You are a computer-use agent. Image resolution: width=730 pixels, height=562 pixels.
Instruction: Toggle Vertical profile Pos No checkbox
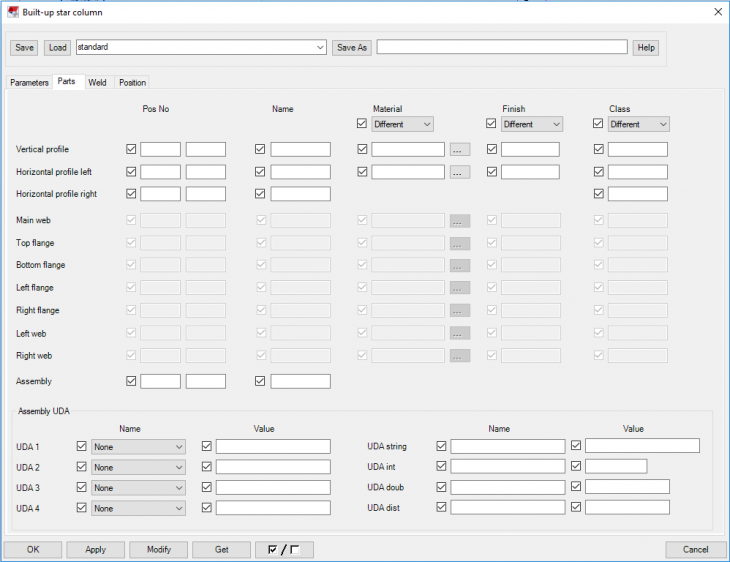[x=132, y=149]
